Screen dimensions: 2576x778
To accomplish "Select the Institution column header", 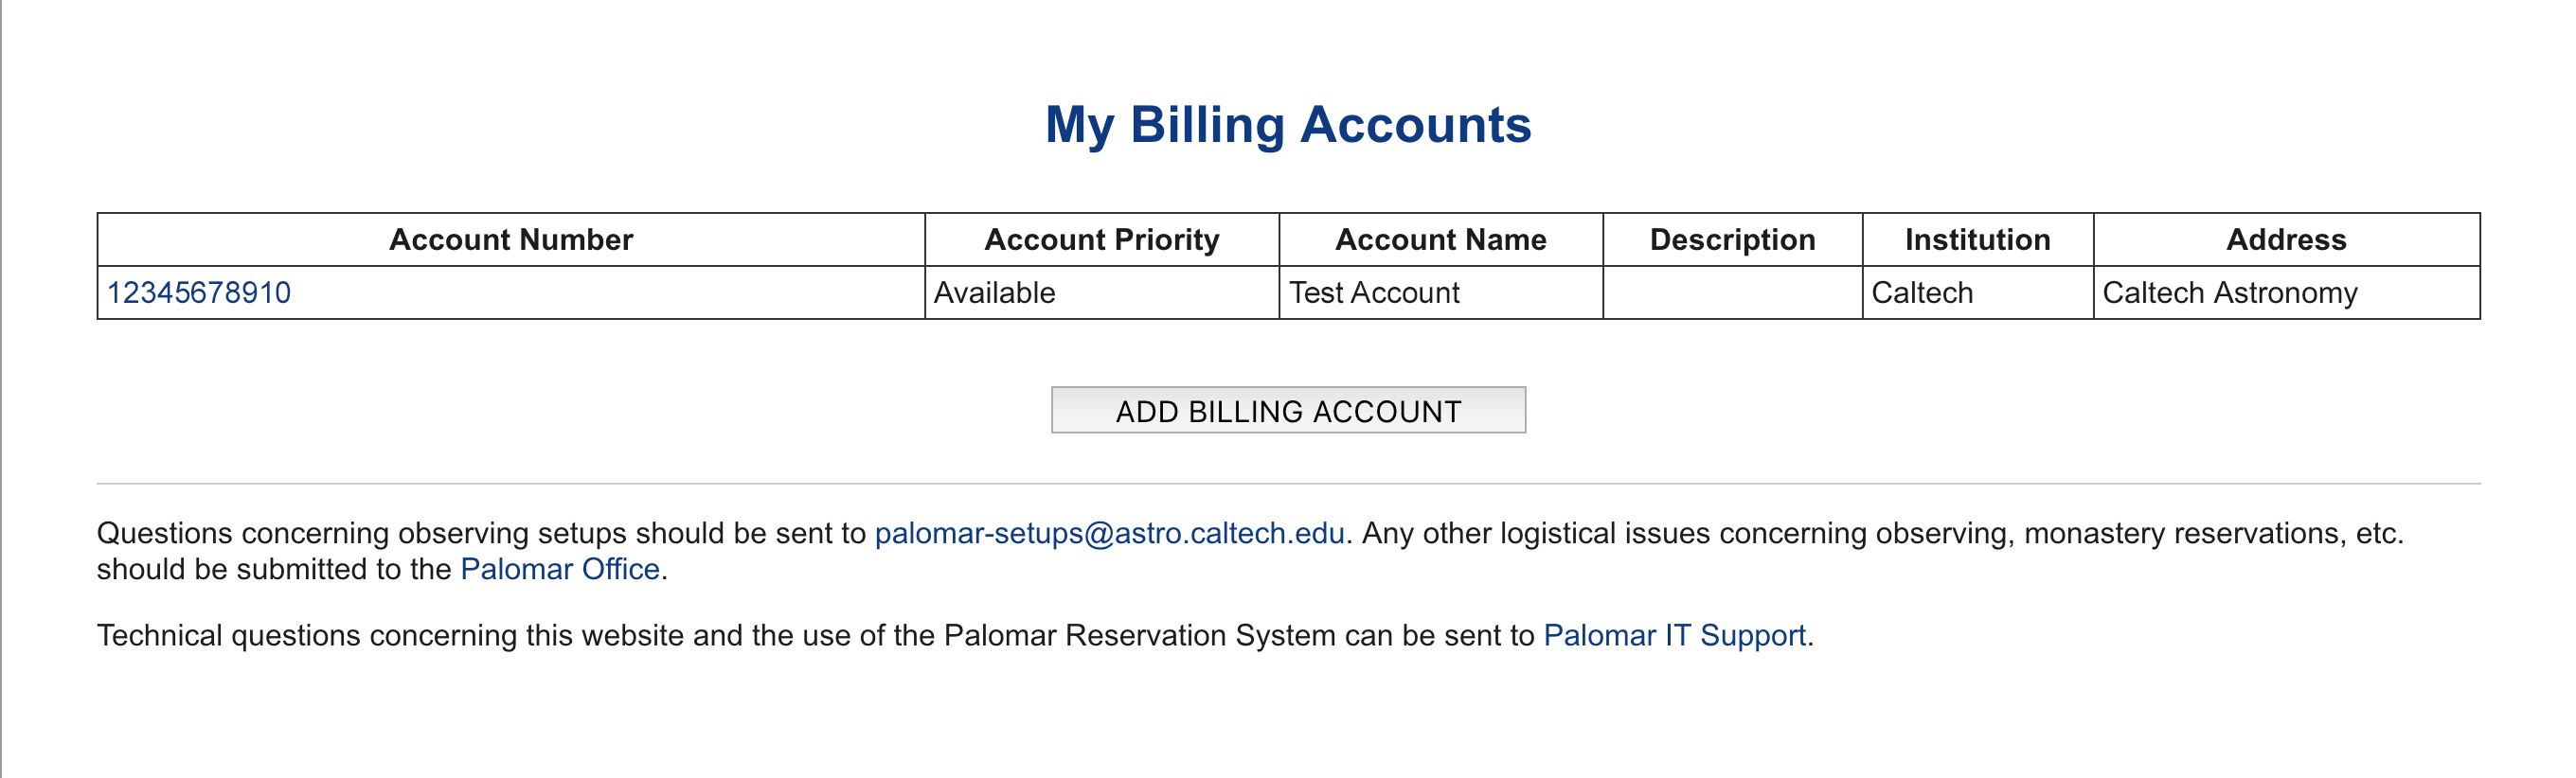I will click(x=1977, y=240).
